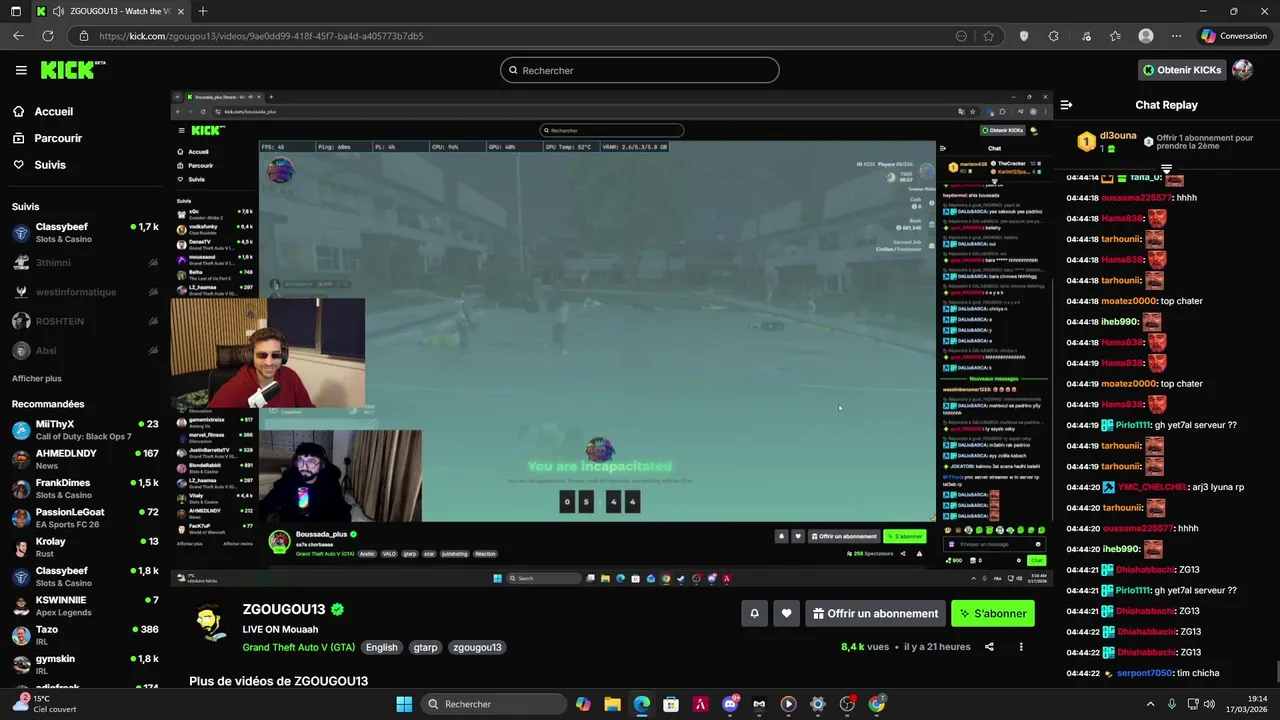Open your Kick profile avatar menu
Image resolution: width=1280 pixels, height=720 pixels.
tap(1242, 70)
